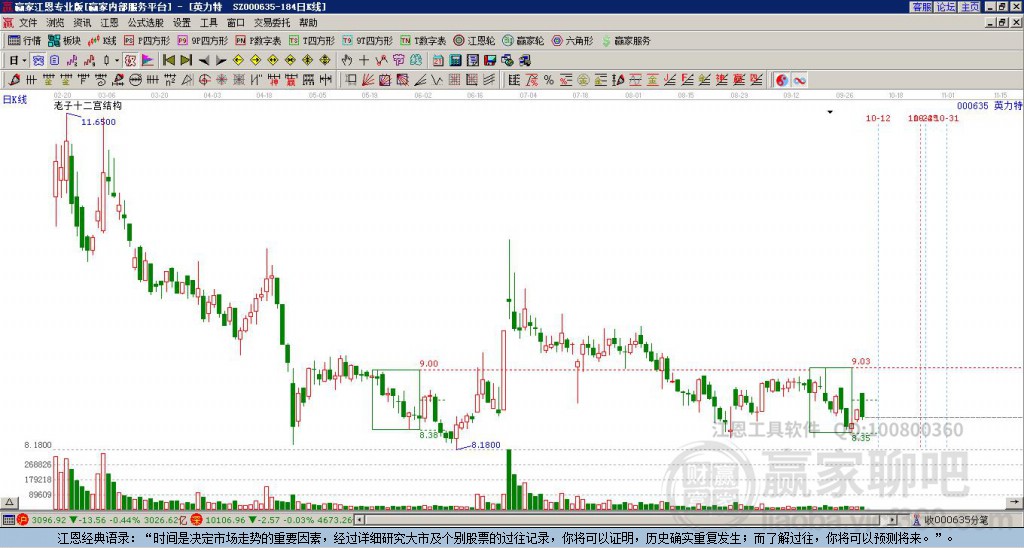Viewport: 1024px width, 548px height.
Task: Open the 窗口 menu
Action: click(236, 23)
